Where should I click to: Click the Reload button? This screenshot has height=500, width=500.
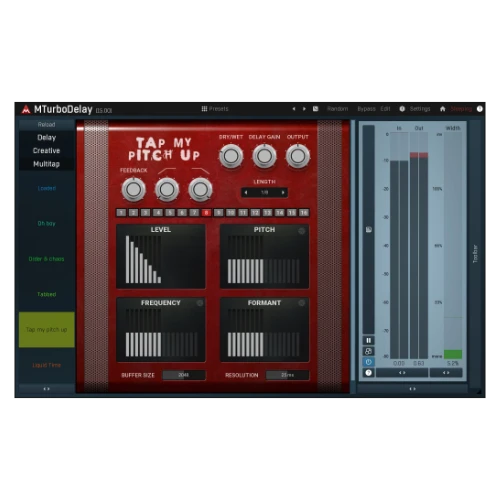pos(46,125)
